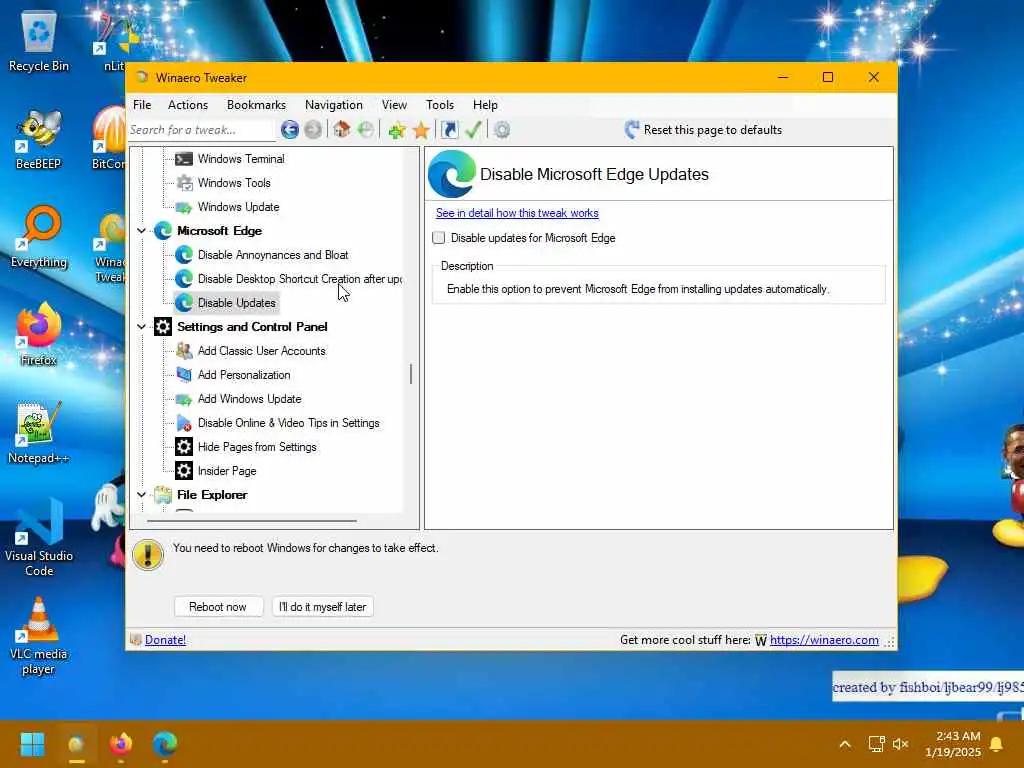1024x768 pixels.
Task: Open the Navigation menu
Action: pyautogui.click(x=333, y=104)
